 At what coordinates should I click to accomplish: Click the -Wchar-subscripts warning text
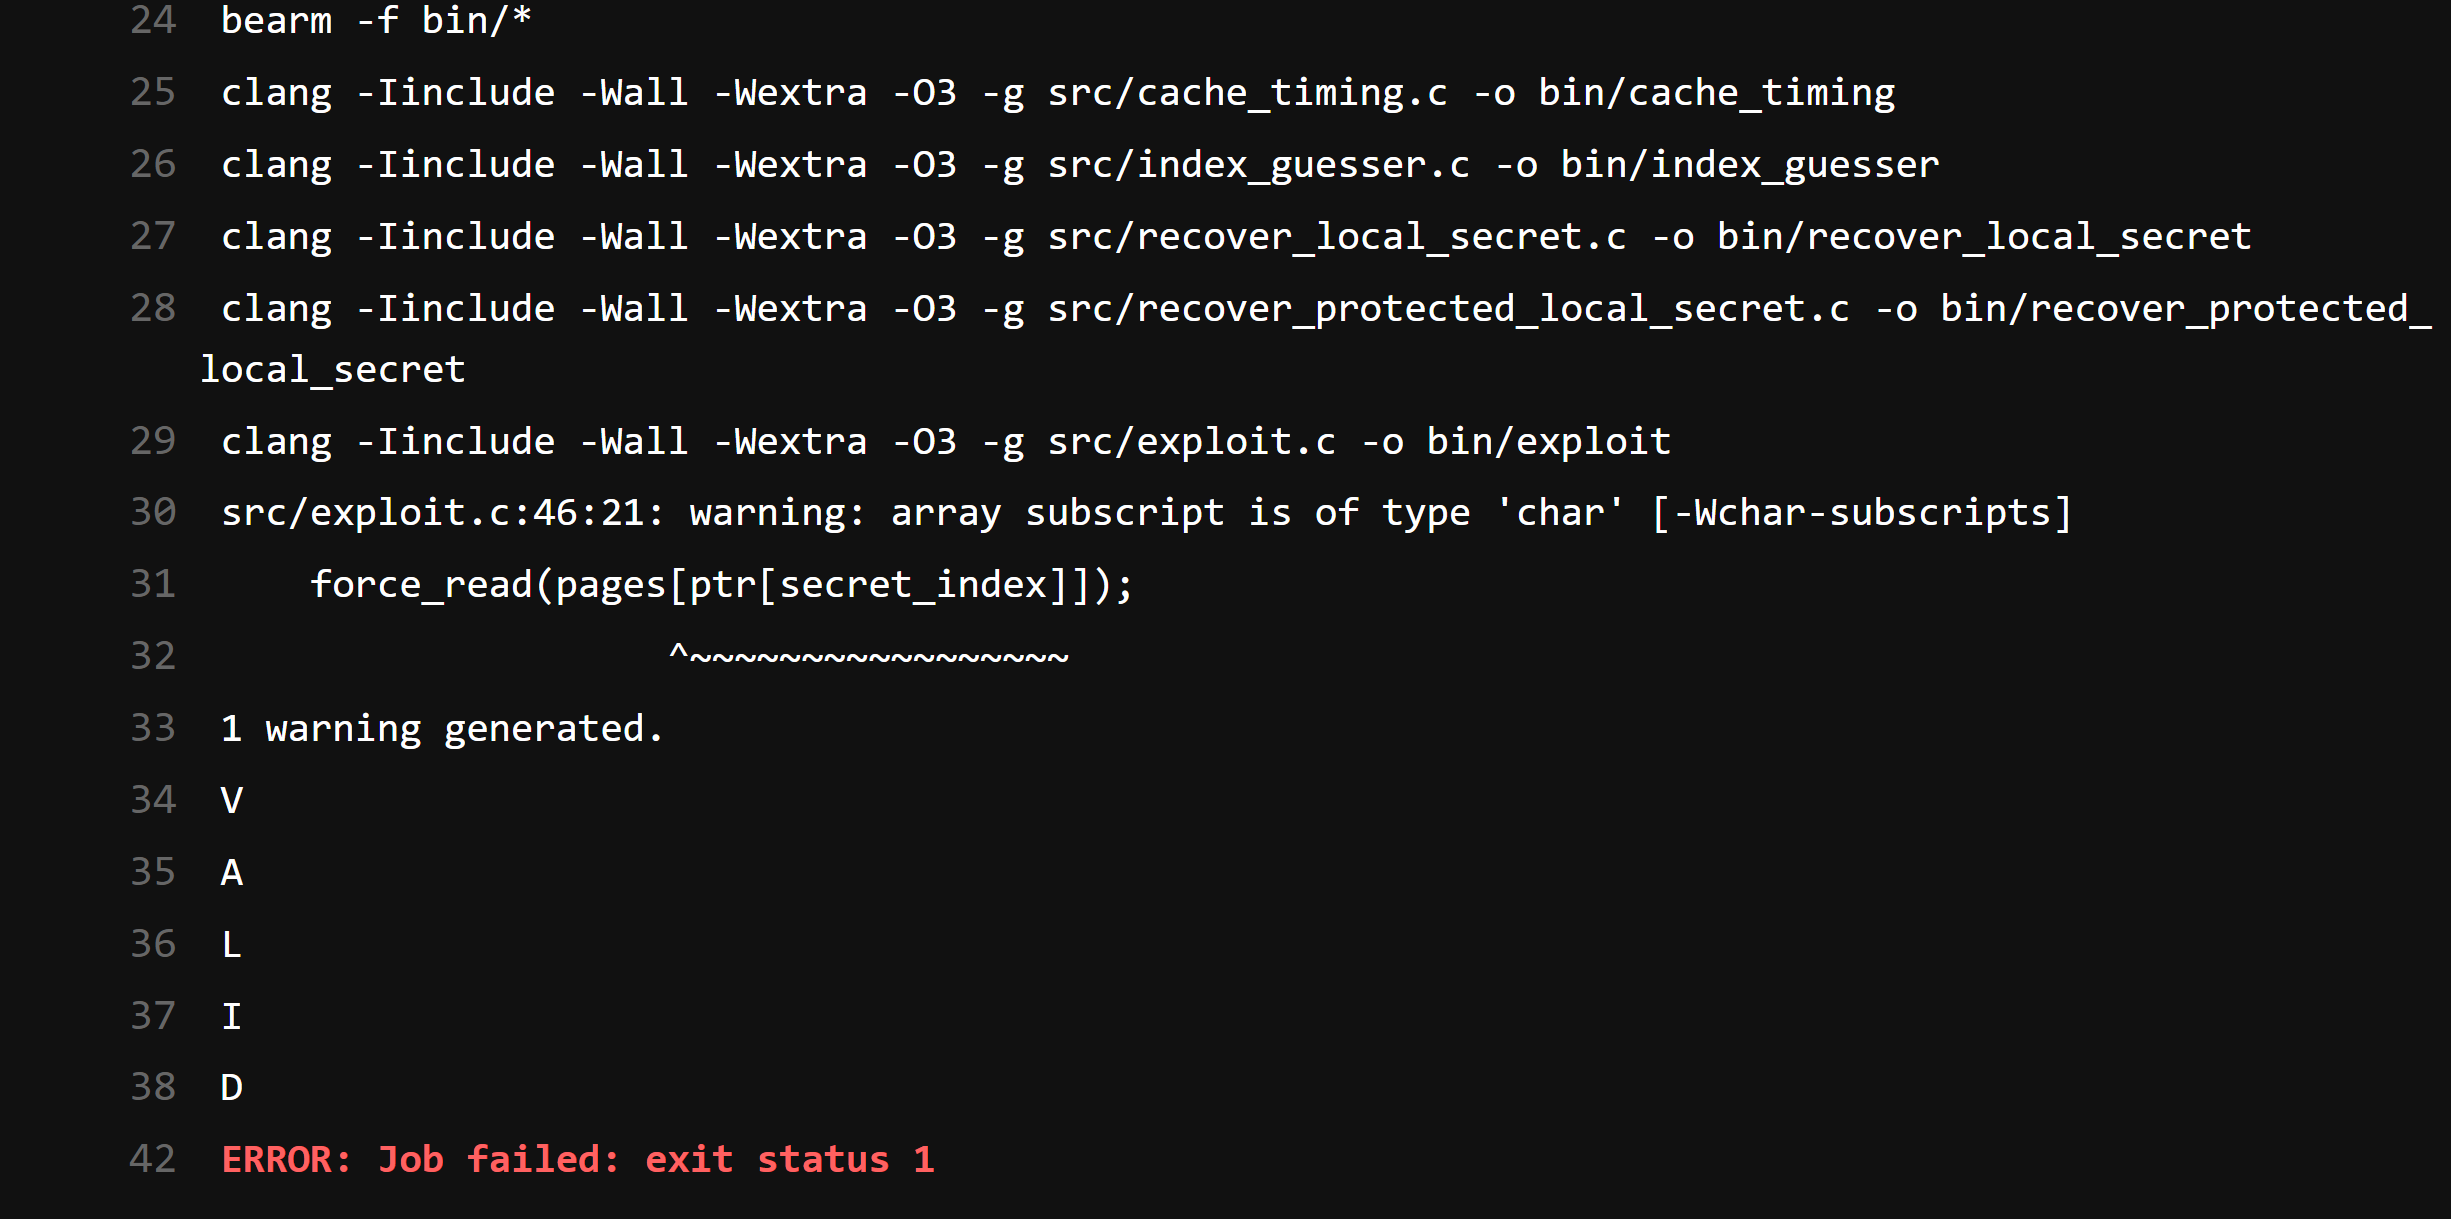[1861, 512]
